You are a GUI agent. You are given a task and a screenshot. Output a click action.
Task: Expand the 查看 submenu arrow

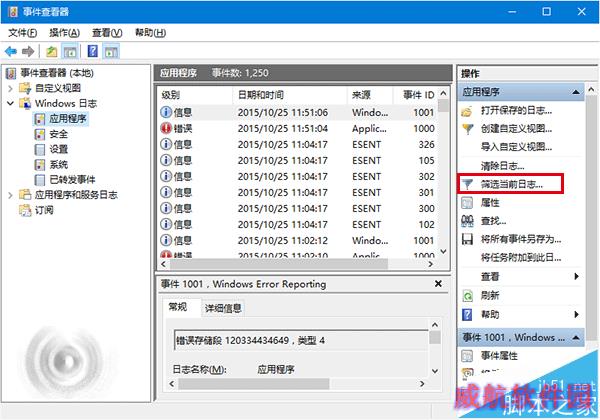click(576, 277)
